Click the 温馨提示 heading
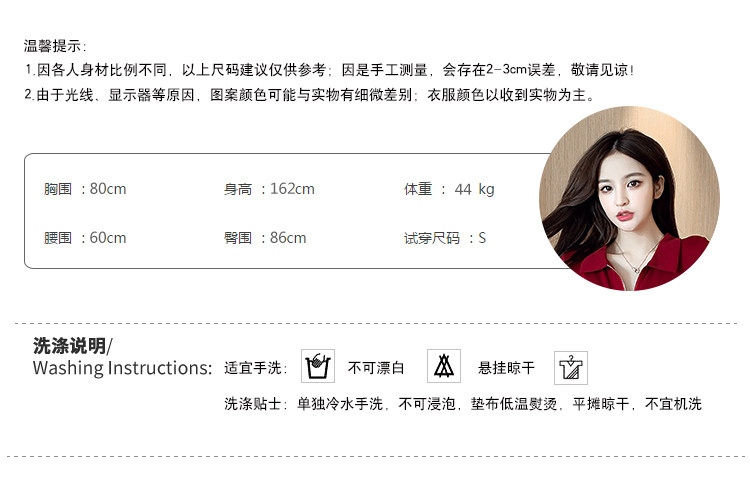The width and height of the screenshot is (750, 479). point(55,46)
